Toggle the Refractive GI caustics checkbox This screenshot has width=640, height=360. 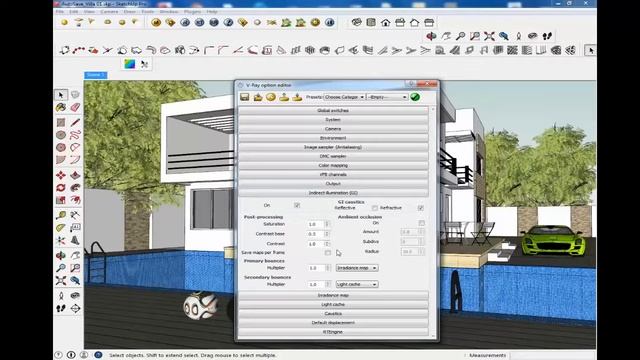[x=420, y=208]
